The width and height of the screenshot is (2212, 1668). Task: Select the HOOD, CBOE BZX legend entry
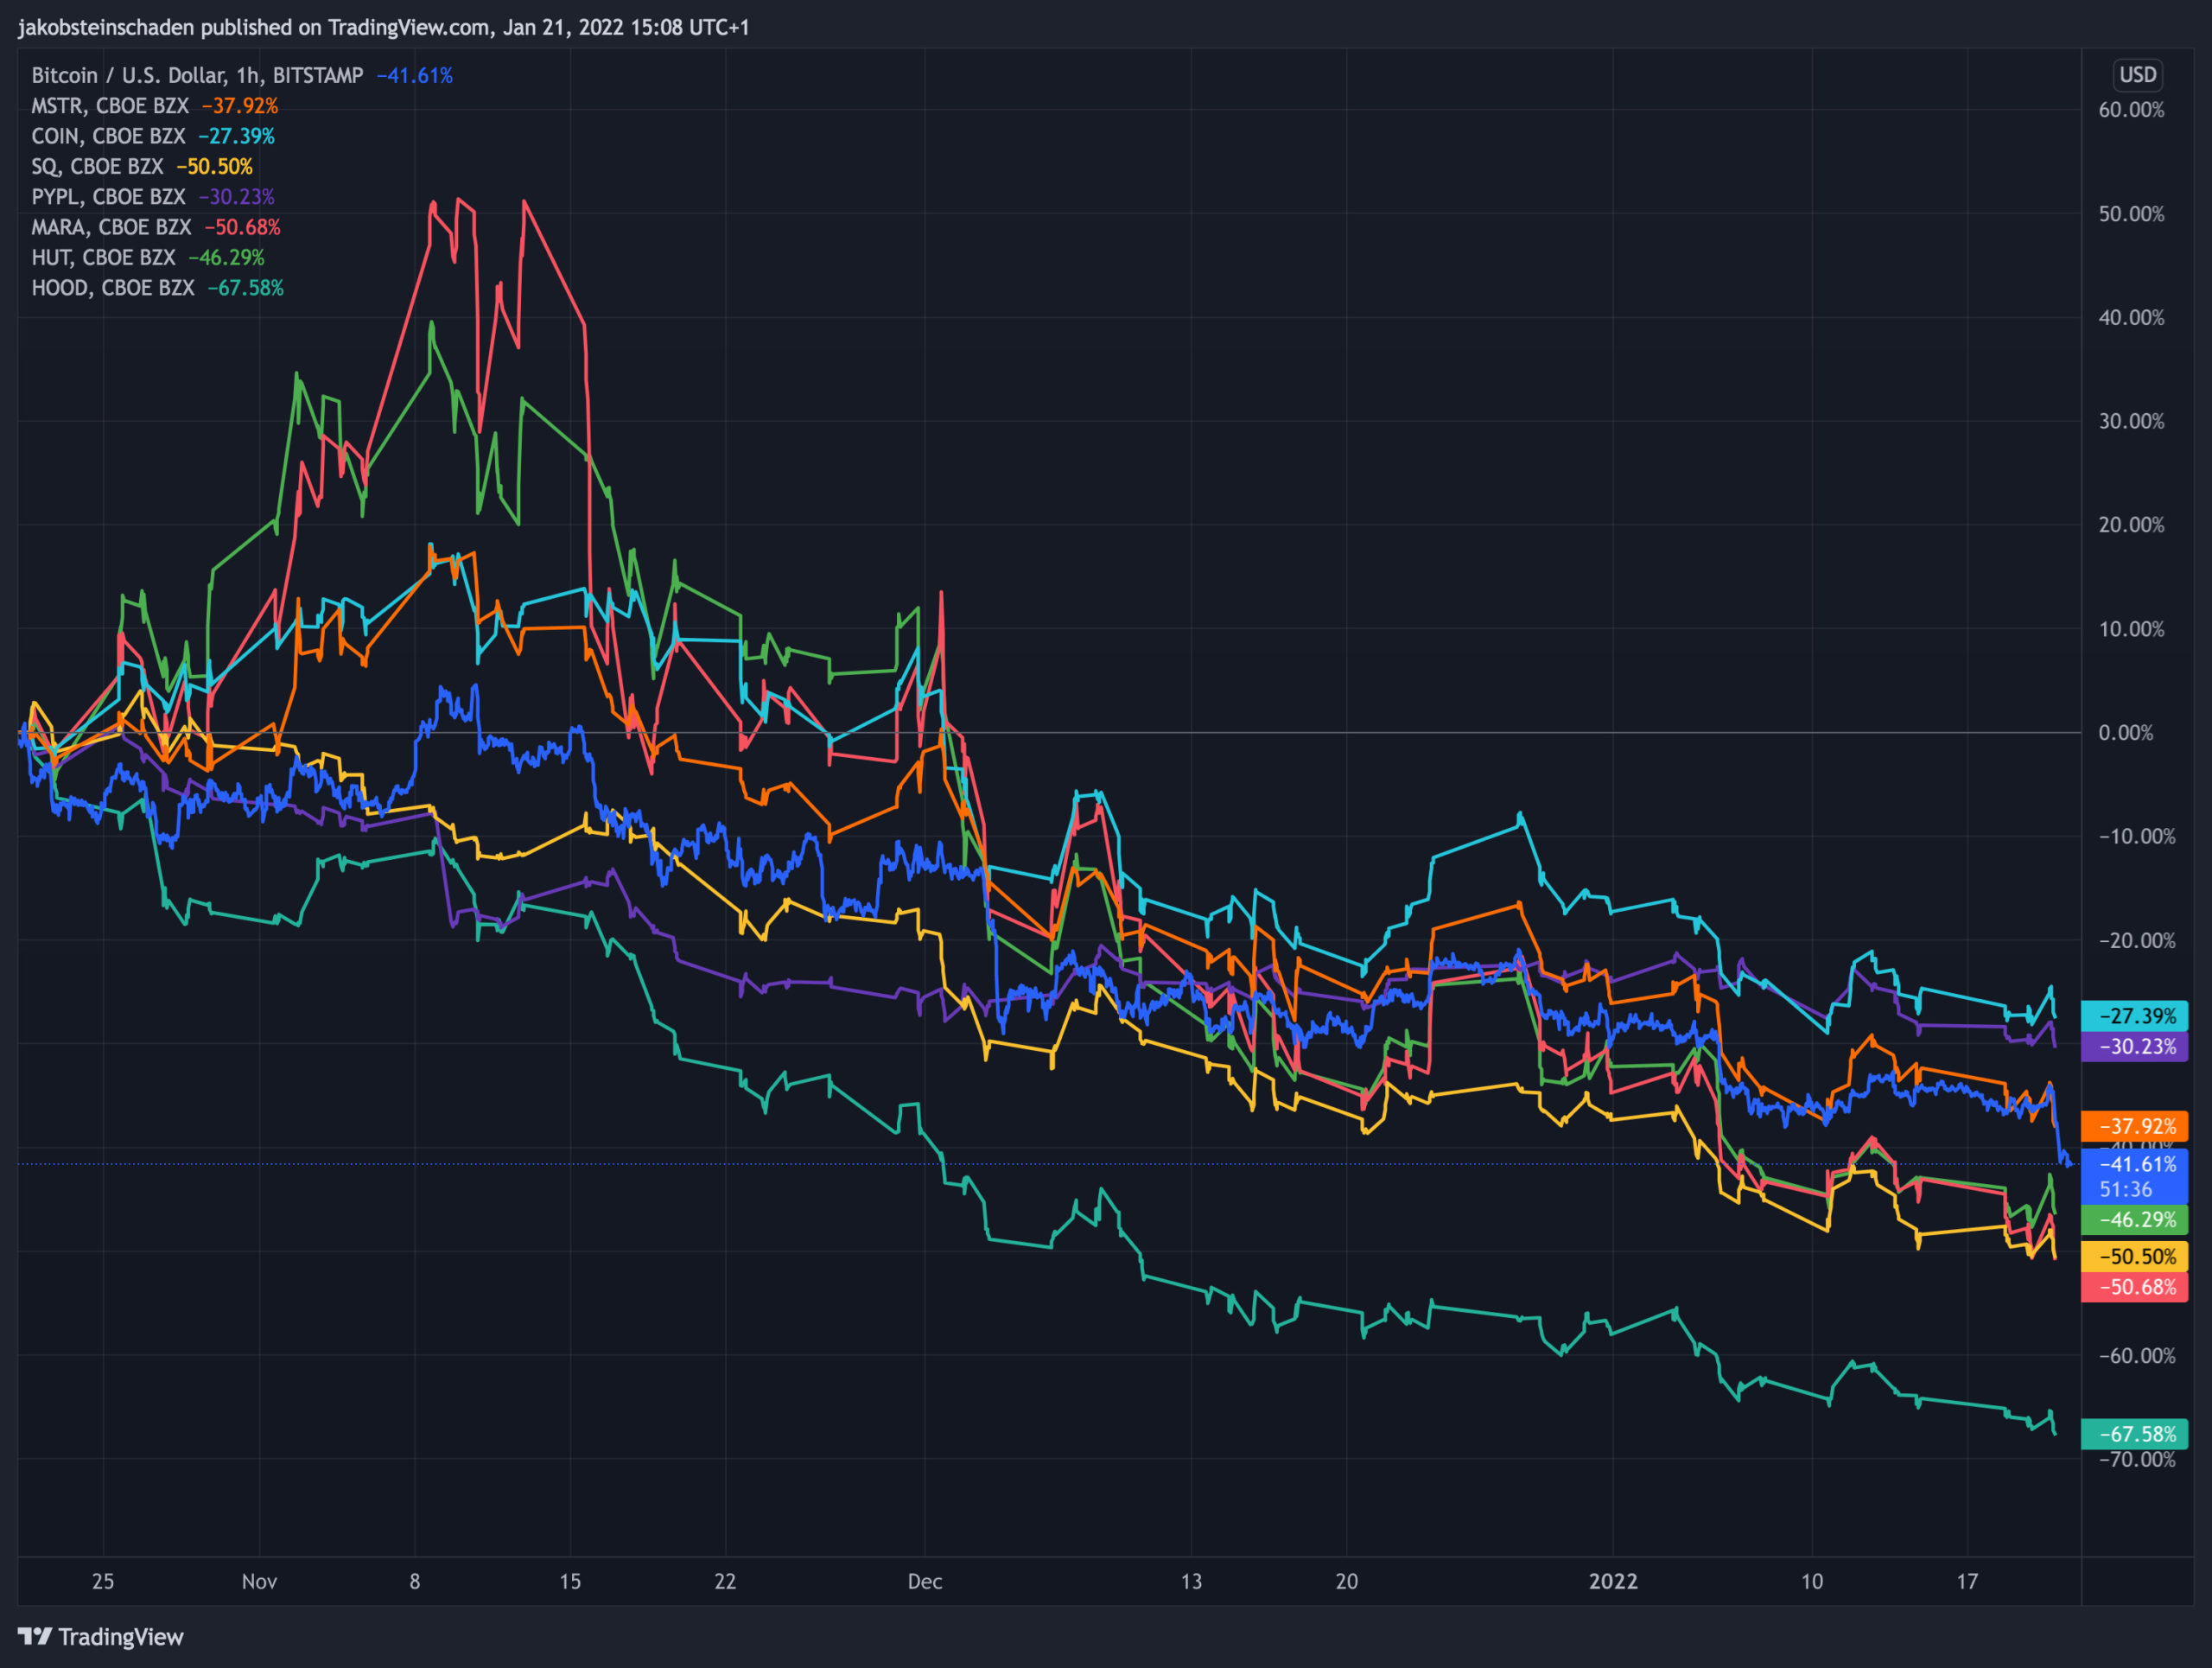click(x=158, y=288)
